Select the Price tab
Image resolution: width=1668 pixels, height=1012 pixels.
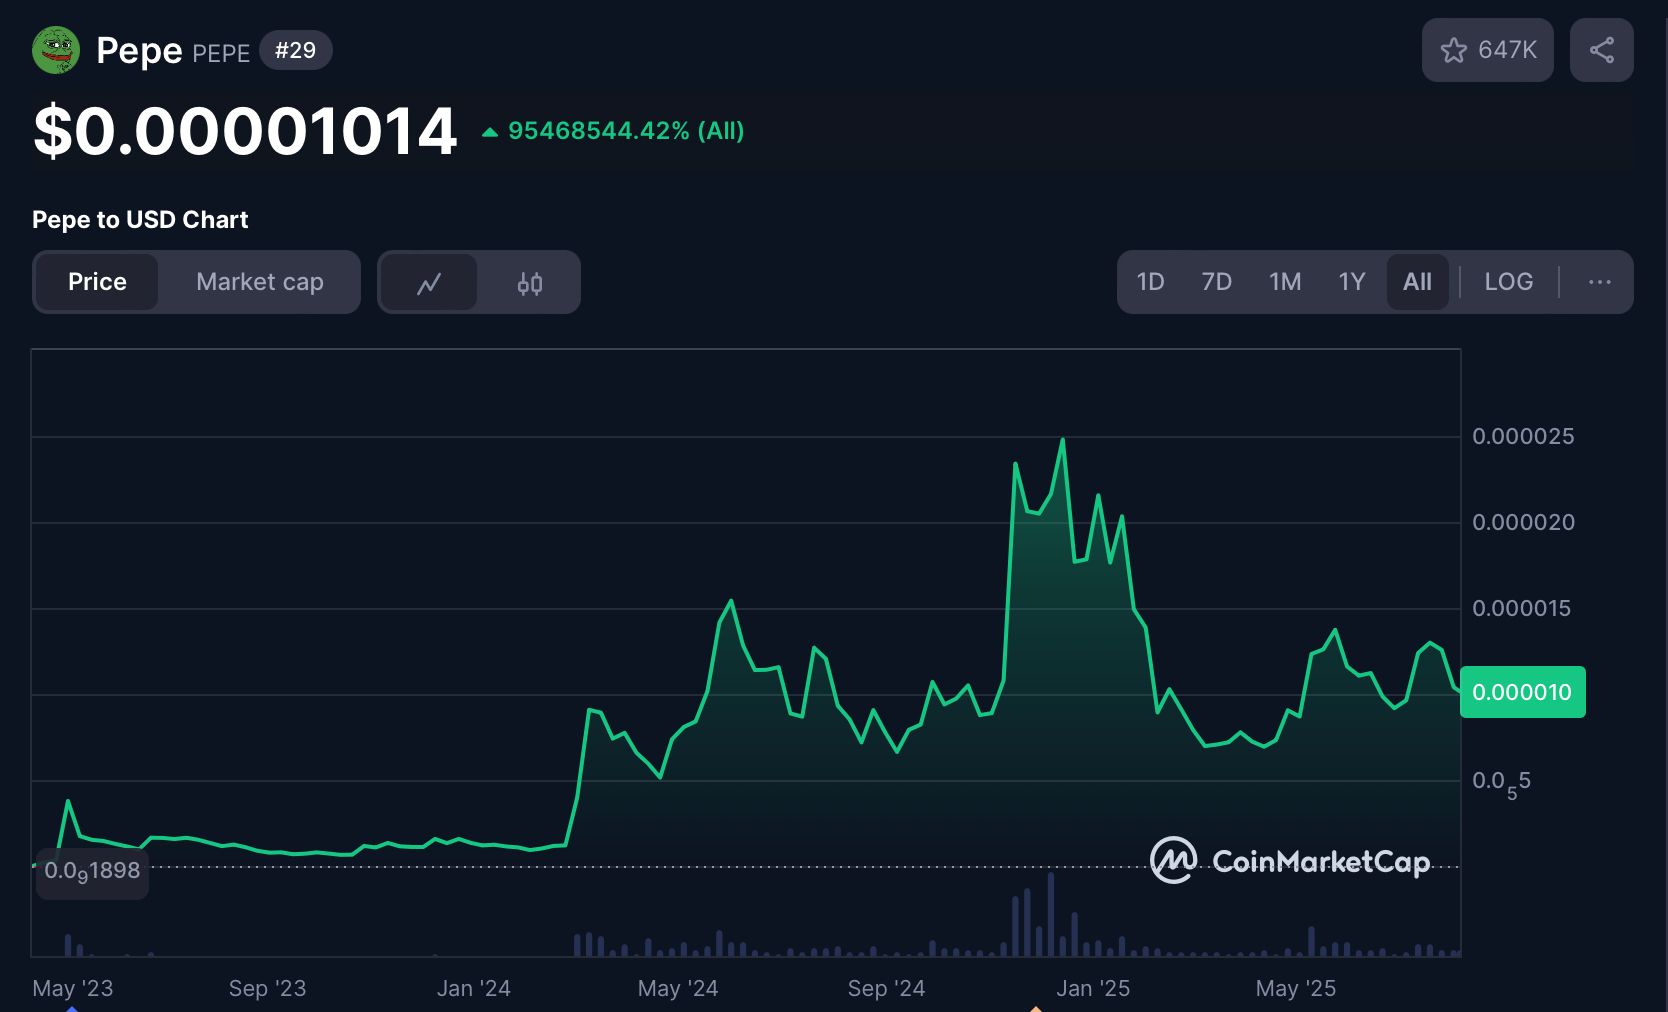tap(97, 282)
